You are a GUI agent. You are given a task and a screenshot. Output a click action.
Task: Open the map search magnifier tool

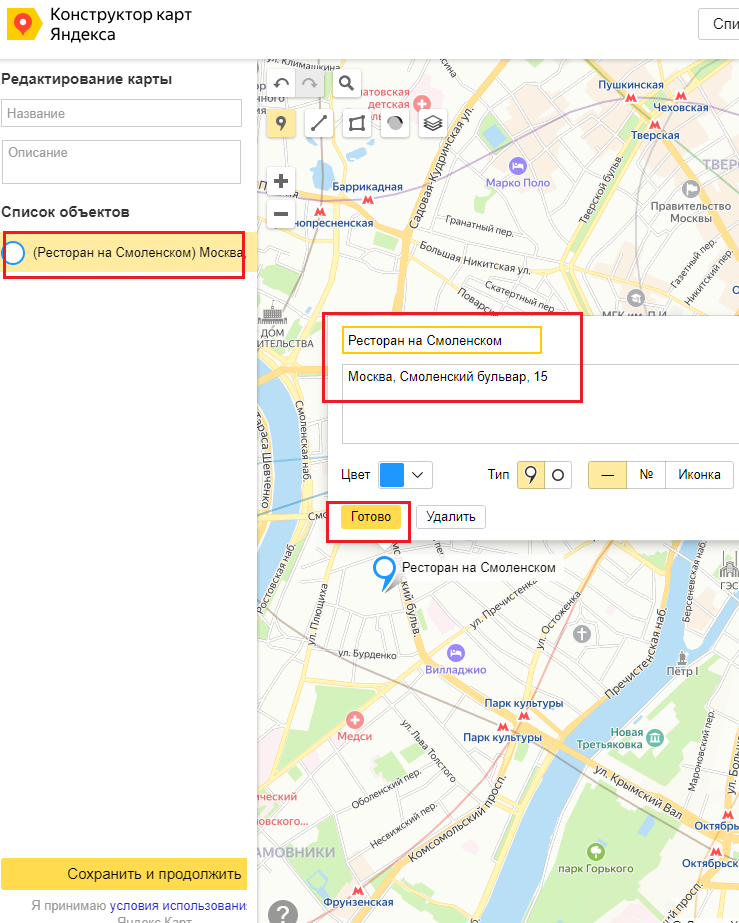pos(346,83)
